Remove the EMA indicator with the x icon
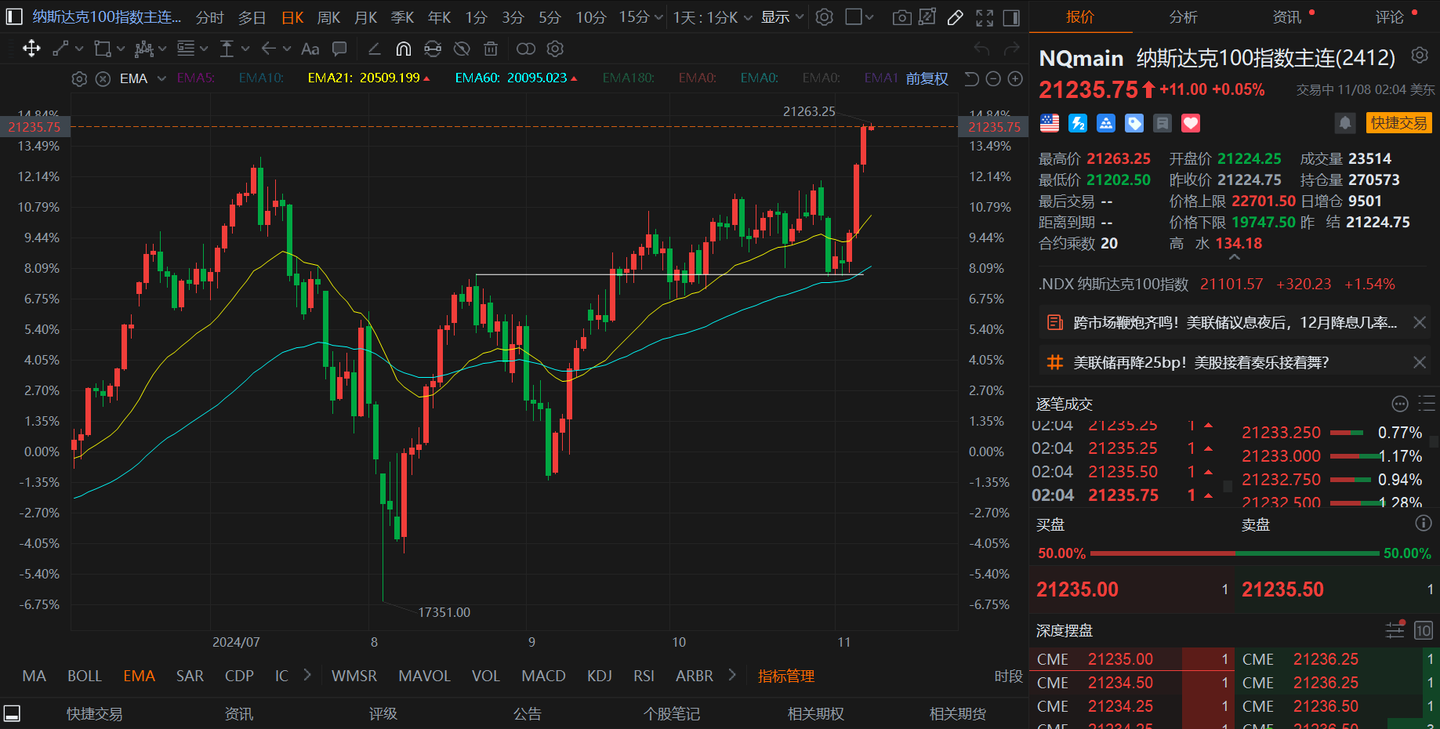The width and height of the screenshot is (1440, 729). [x=103, y=78]
